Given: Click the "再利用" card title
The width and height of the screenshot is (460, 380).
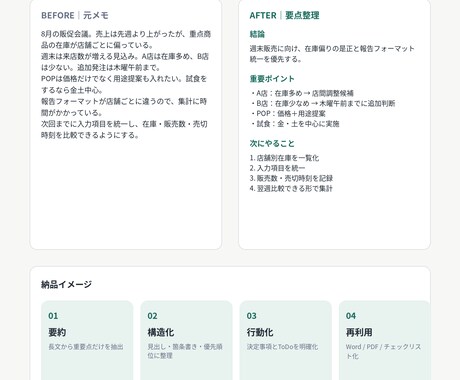Looking at the screenshot, I should click(359, 332).
